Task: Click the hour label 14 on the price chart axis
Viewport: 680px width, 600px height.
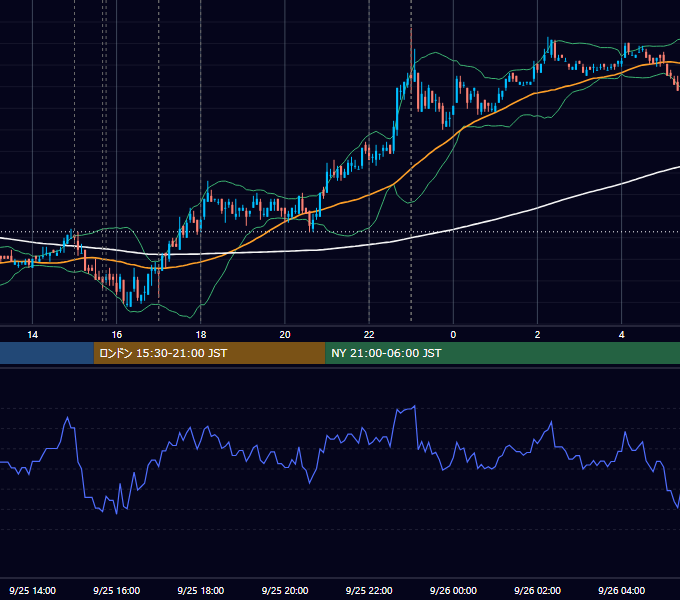Action: pyautogui.click(x=33, y=335)
